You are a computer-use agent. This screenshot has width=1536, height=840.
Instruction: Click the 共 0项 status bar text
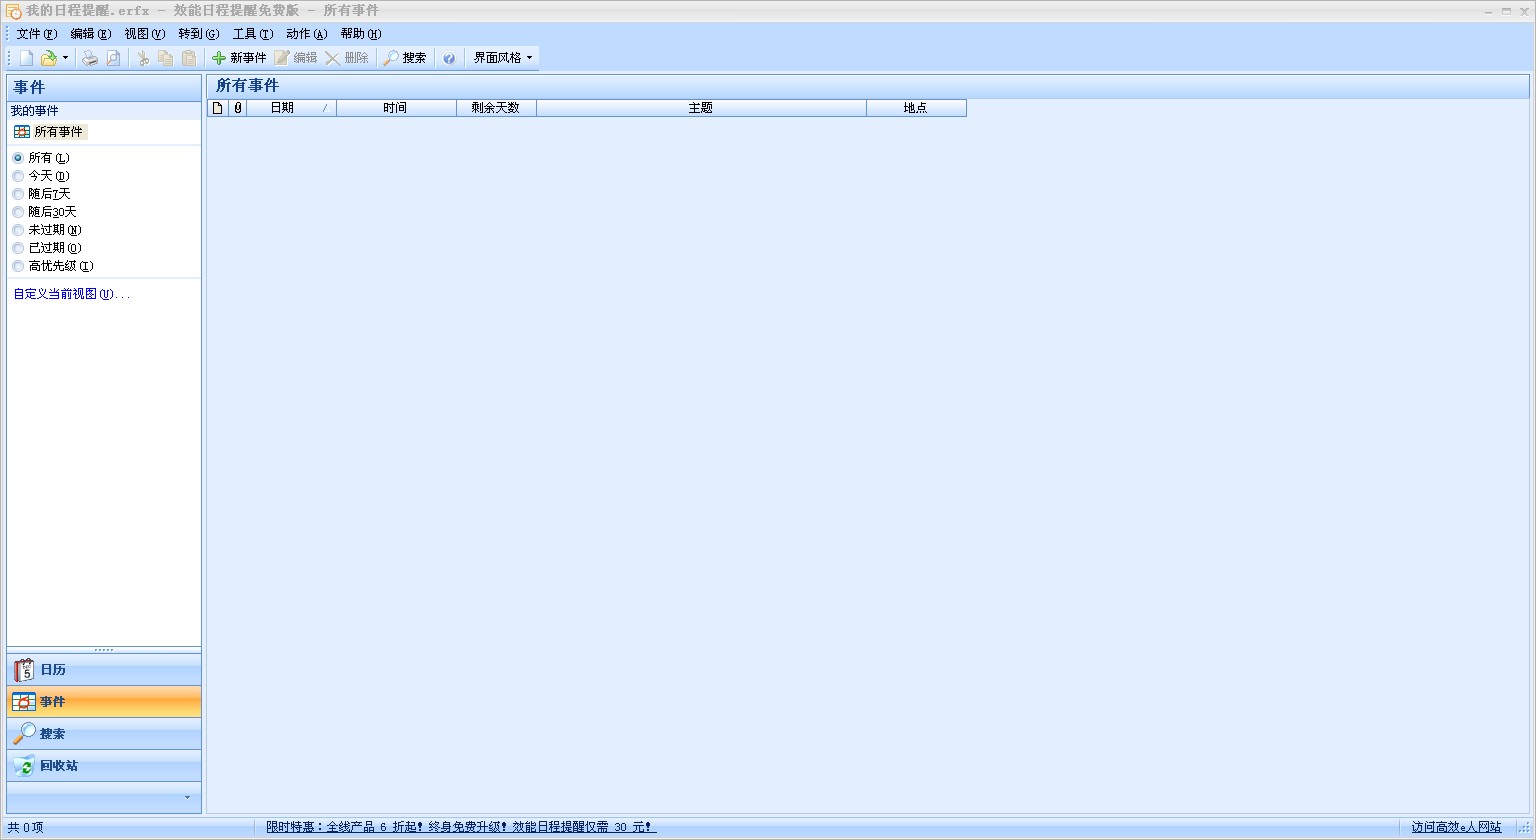point(26,827)
